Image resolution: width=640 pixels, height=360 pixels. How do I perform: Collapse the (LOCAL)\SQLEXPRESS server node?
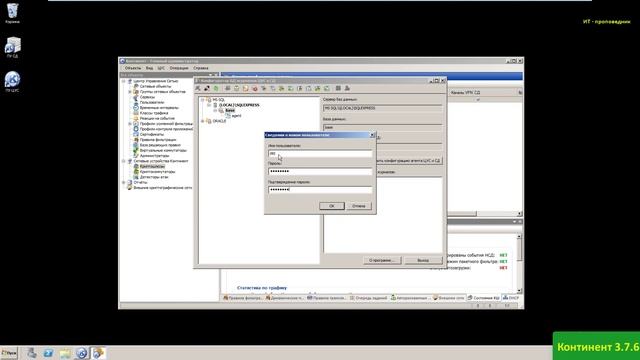point(209,105)
